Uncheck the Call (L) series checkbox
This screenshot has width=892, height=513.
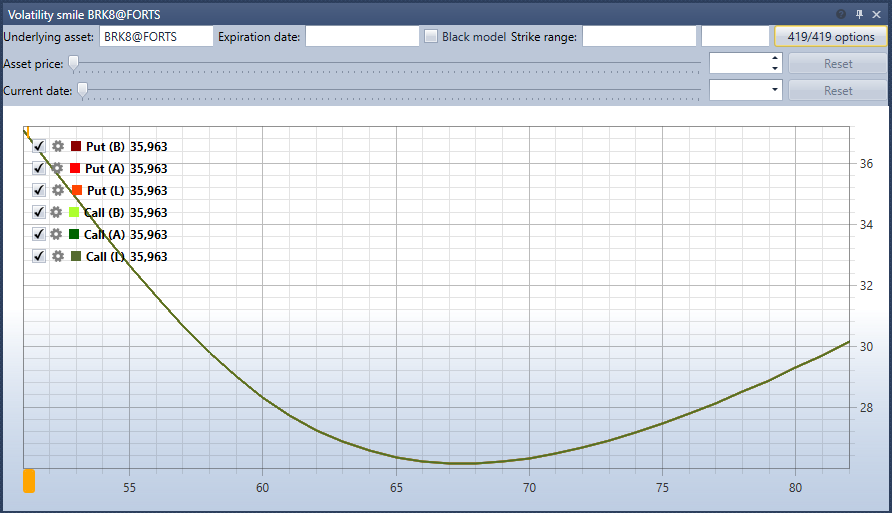point(39,256)
